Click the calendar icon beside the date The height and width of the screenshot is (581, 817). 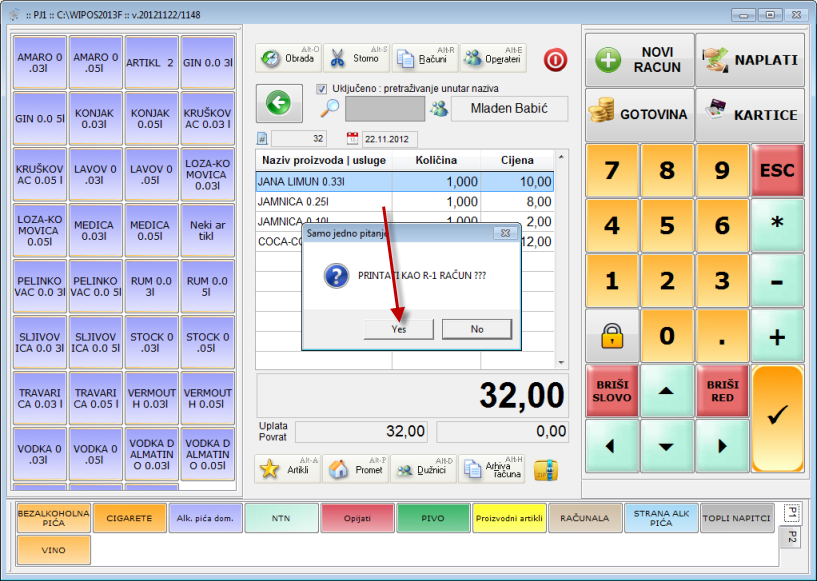pyautogui.click(x=352, y=139)
